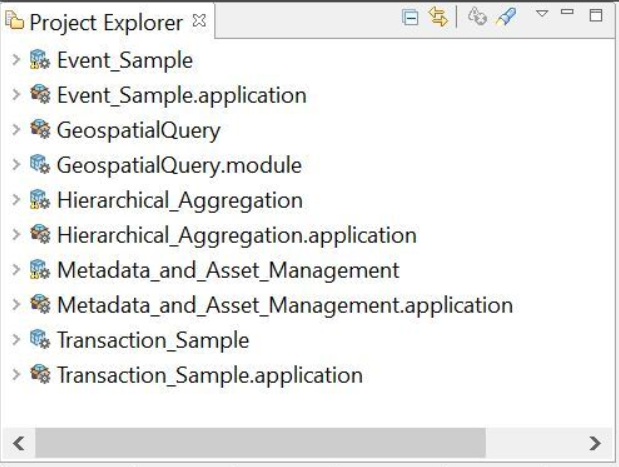
Task: Click the GeospatialQuery.module project icon
Action: pyautogui.click(x=40, y=165)
